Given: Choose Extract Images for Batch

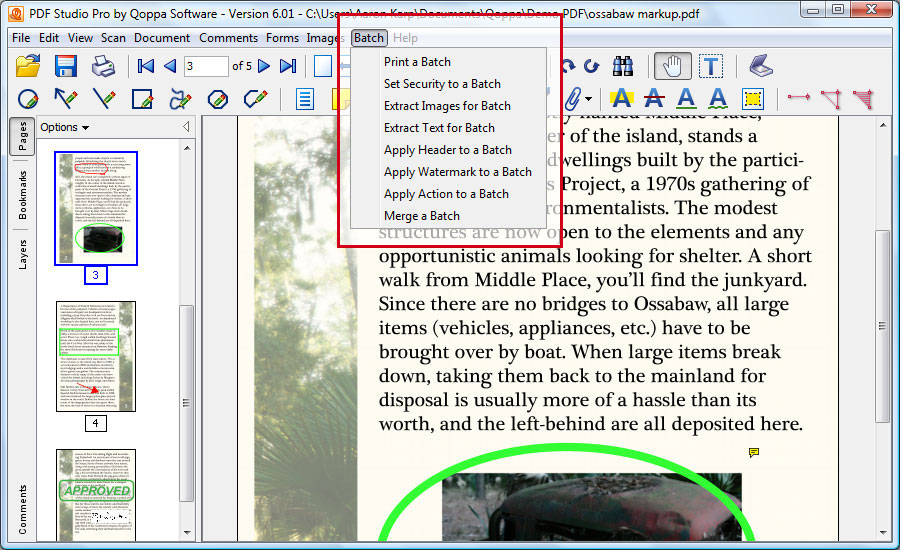Looking at the screenshot, I should point(448,106).
